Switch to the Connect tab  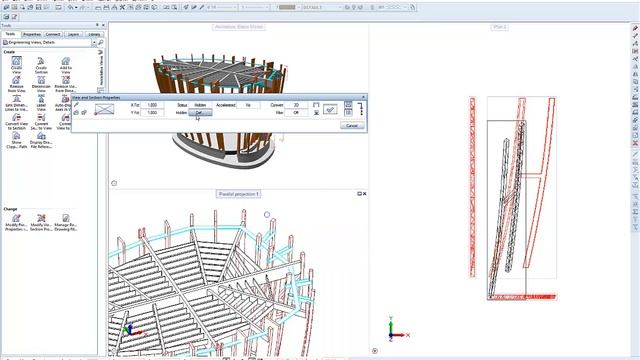click(53, 34)
